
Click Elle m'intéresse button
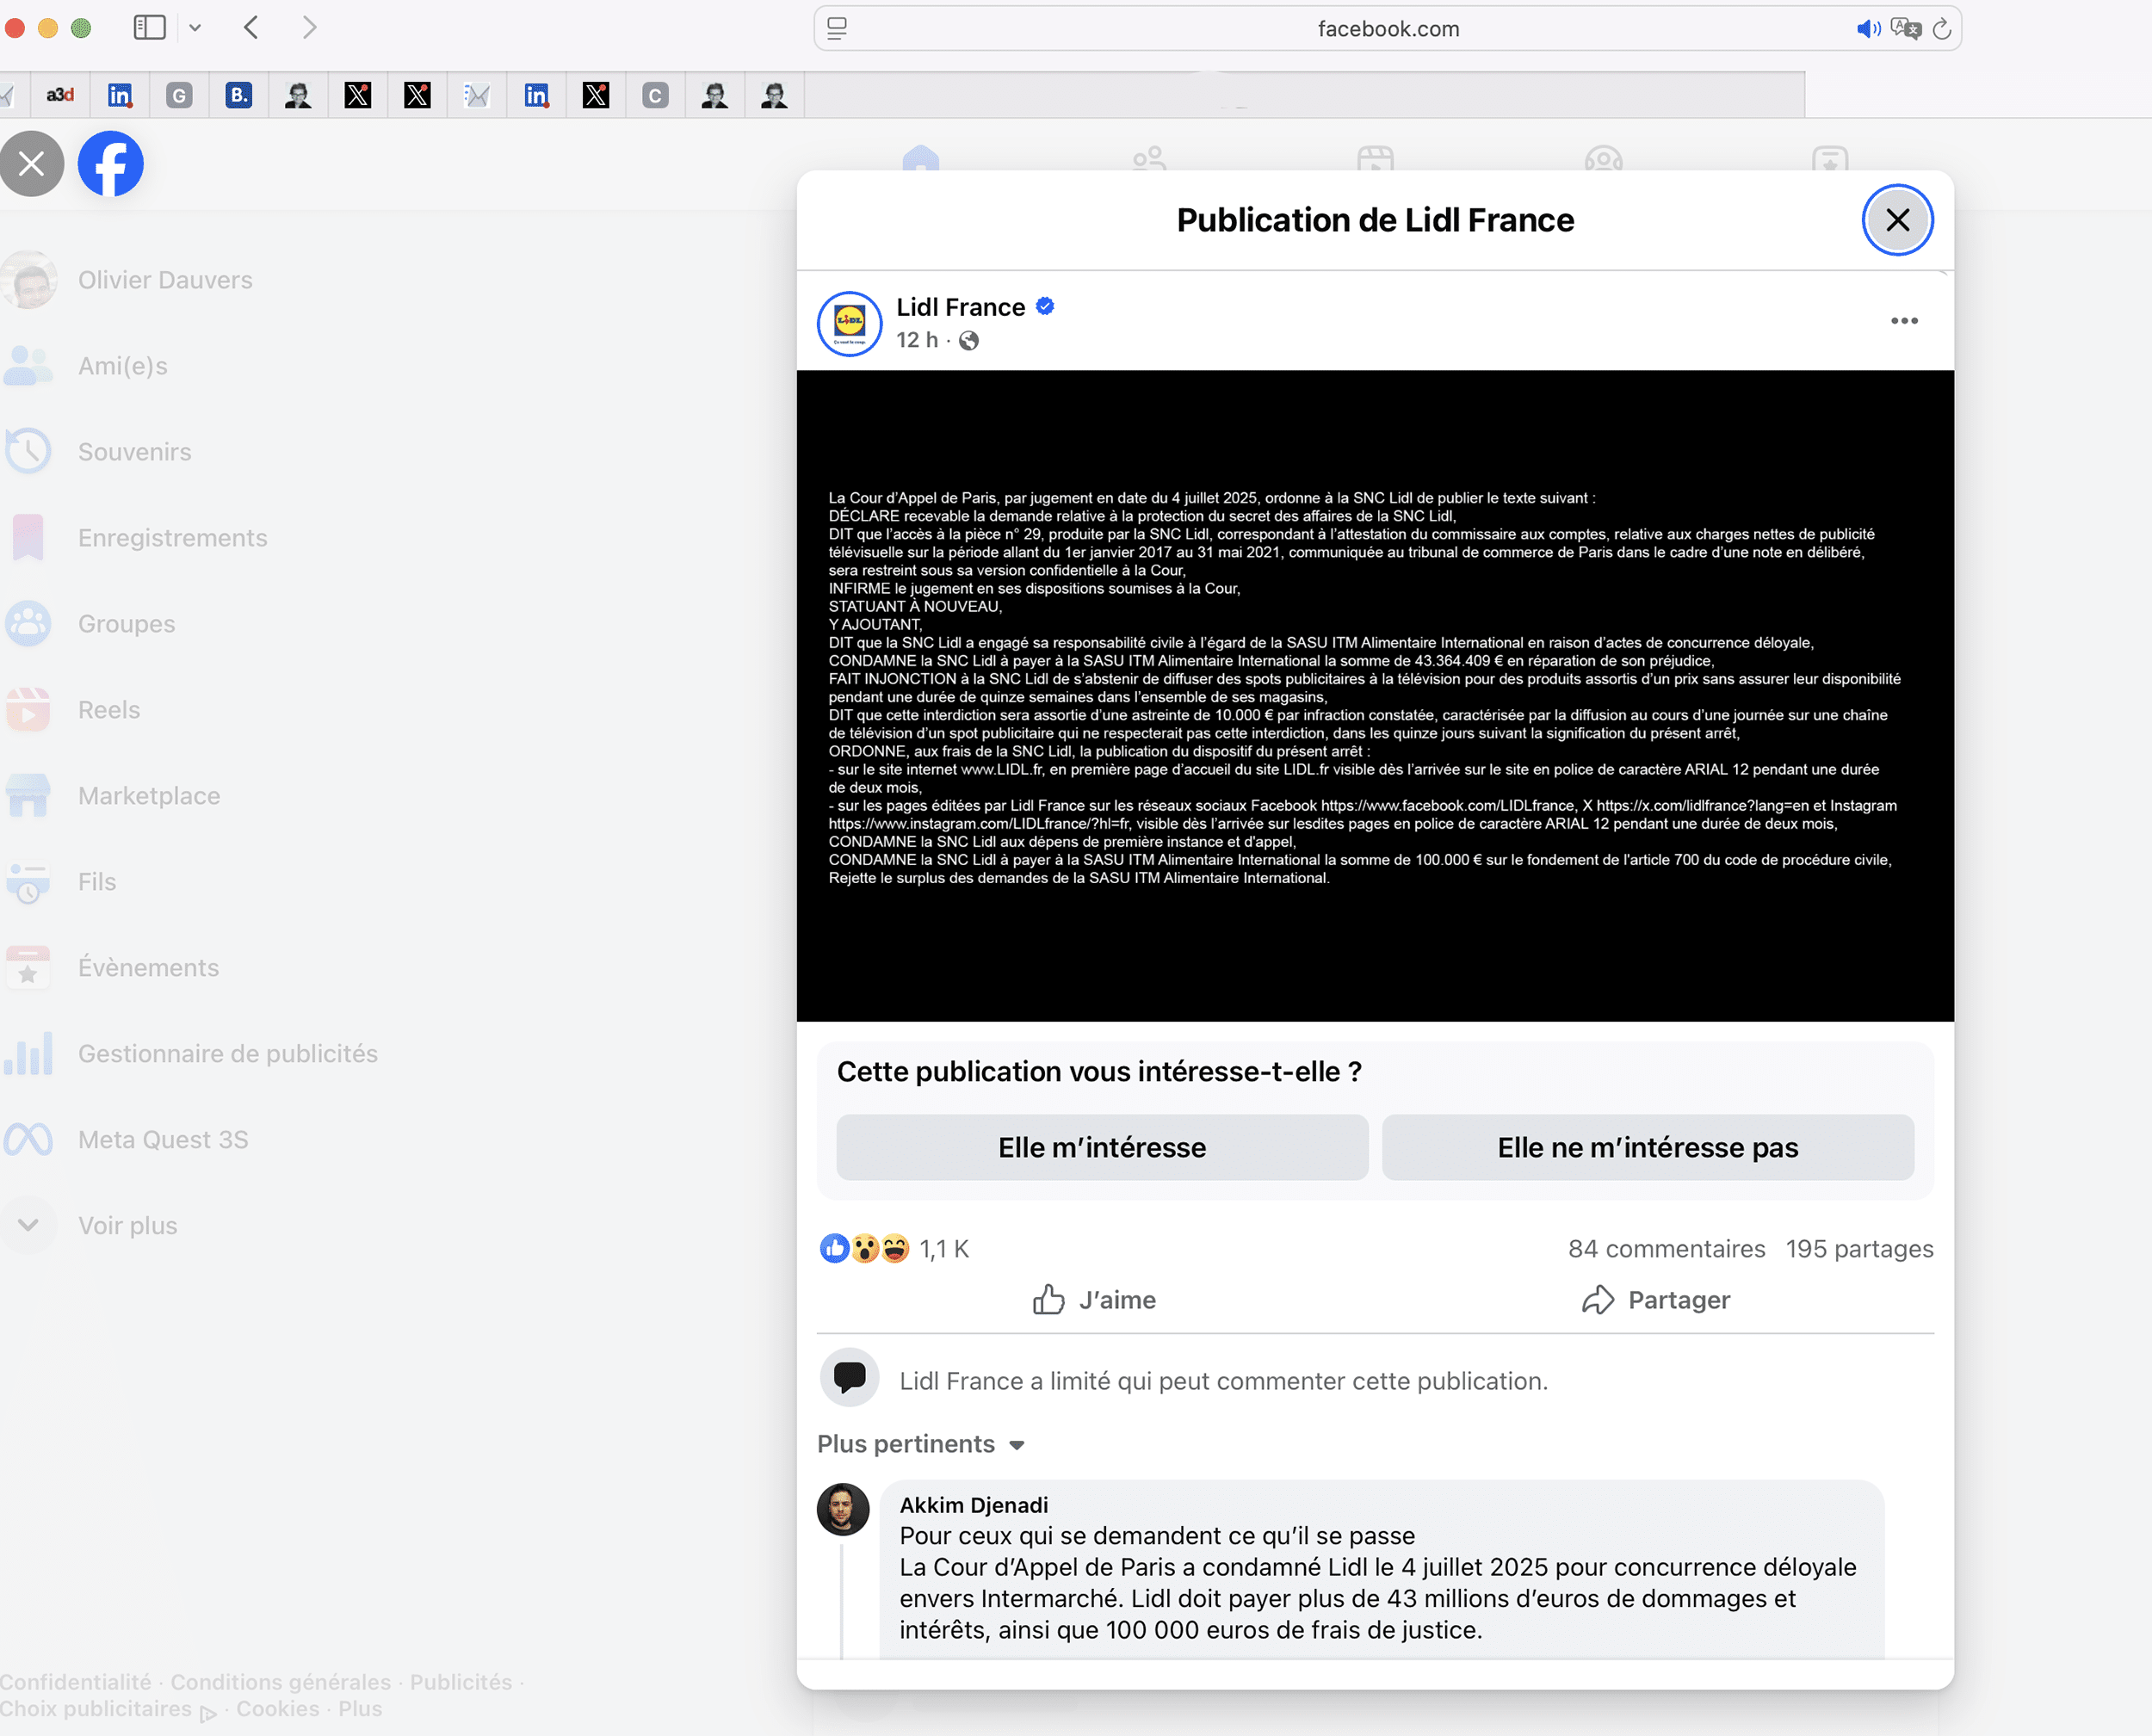pyautogui.click(x=1101, y=1147)
